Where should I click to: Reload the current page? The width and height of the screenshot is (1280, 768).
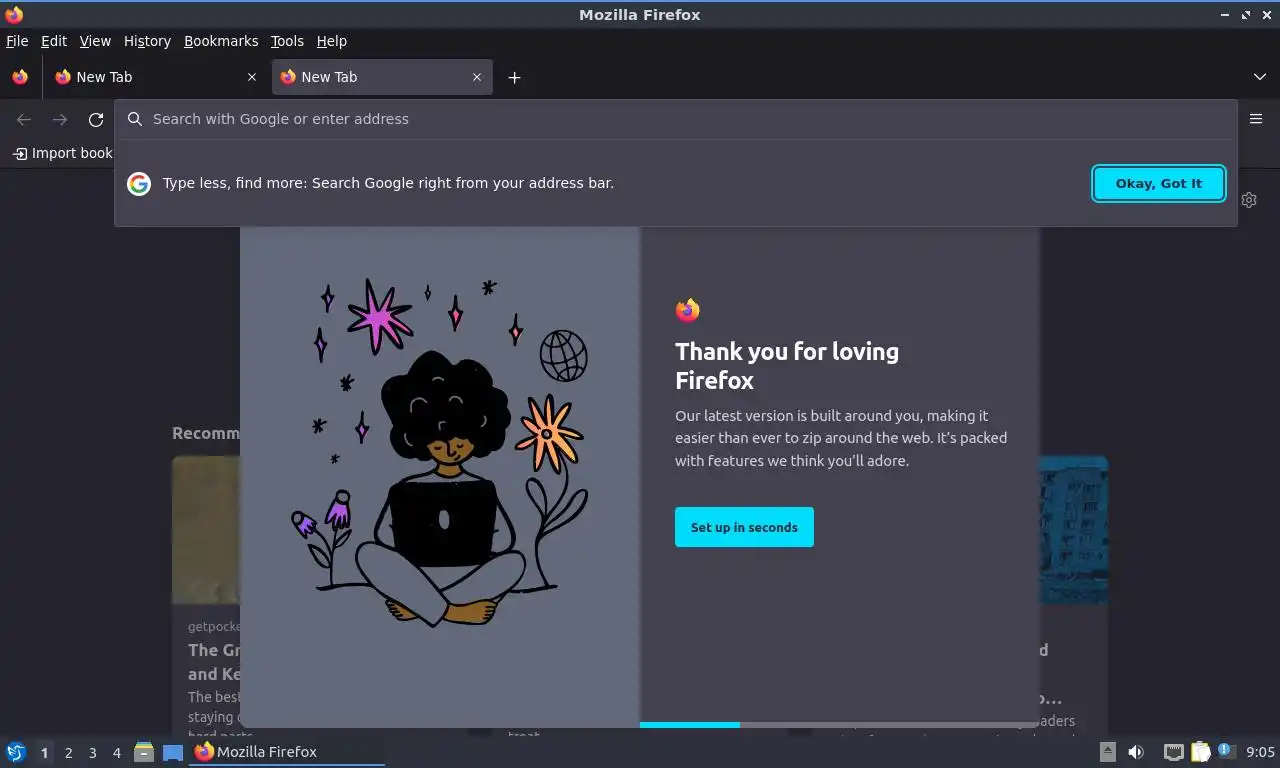tap(96, 120)
